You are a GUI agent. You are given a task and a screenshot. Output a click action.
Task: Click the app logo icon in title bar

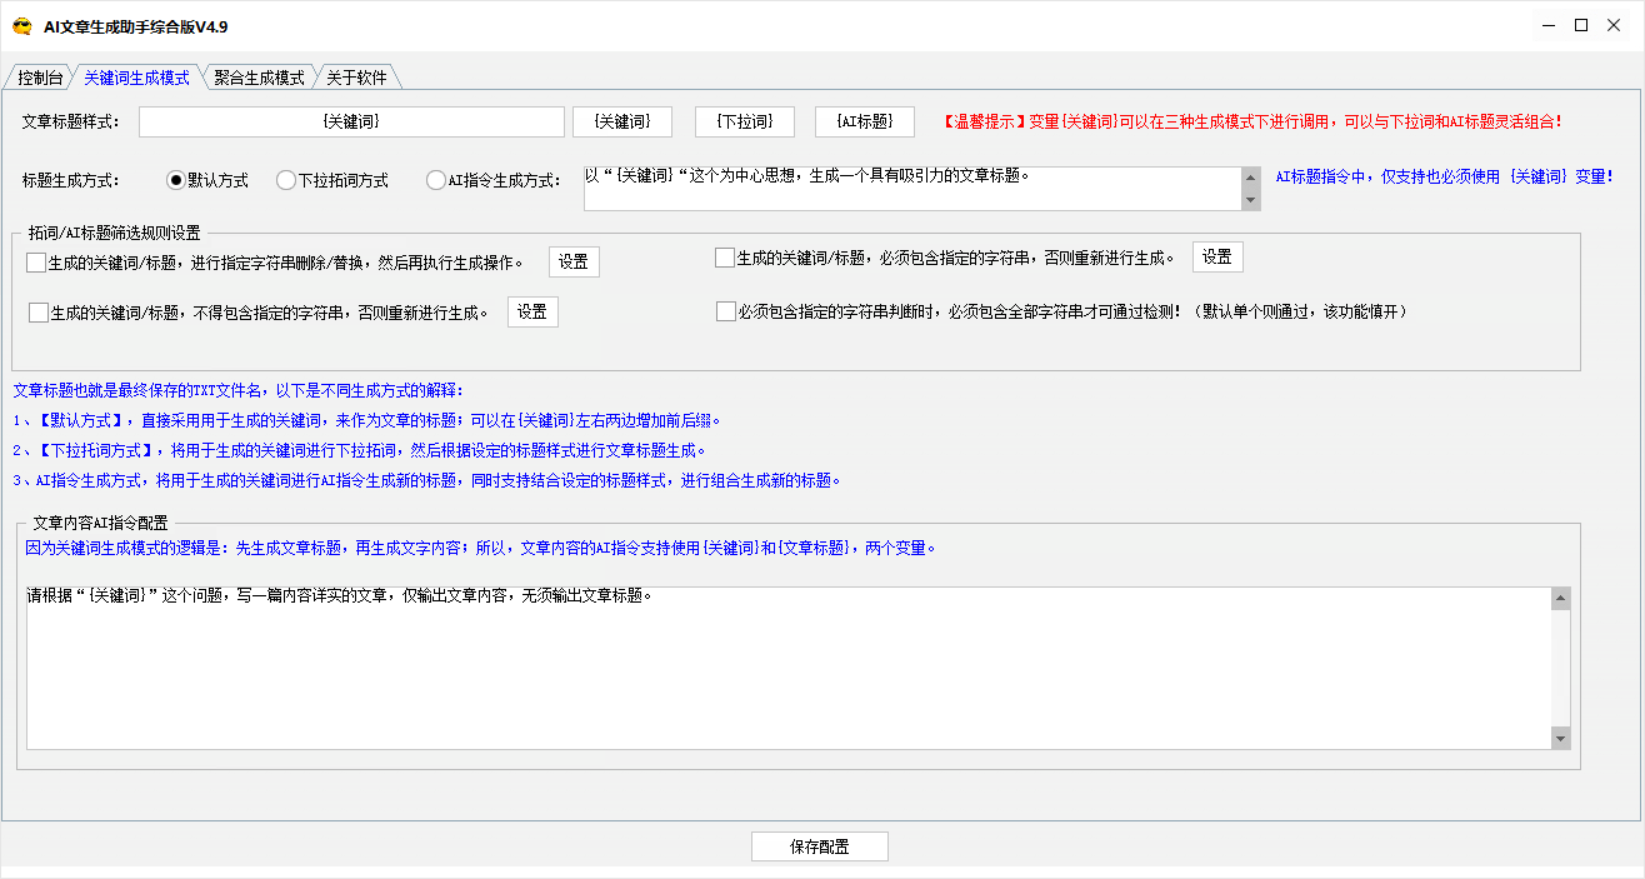pyautogui.click(x=22, y=27)
